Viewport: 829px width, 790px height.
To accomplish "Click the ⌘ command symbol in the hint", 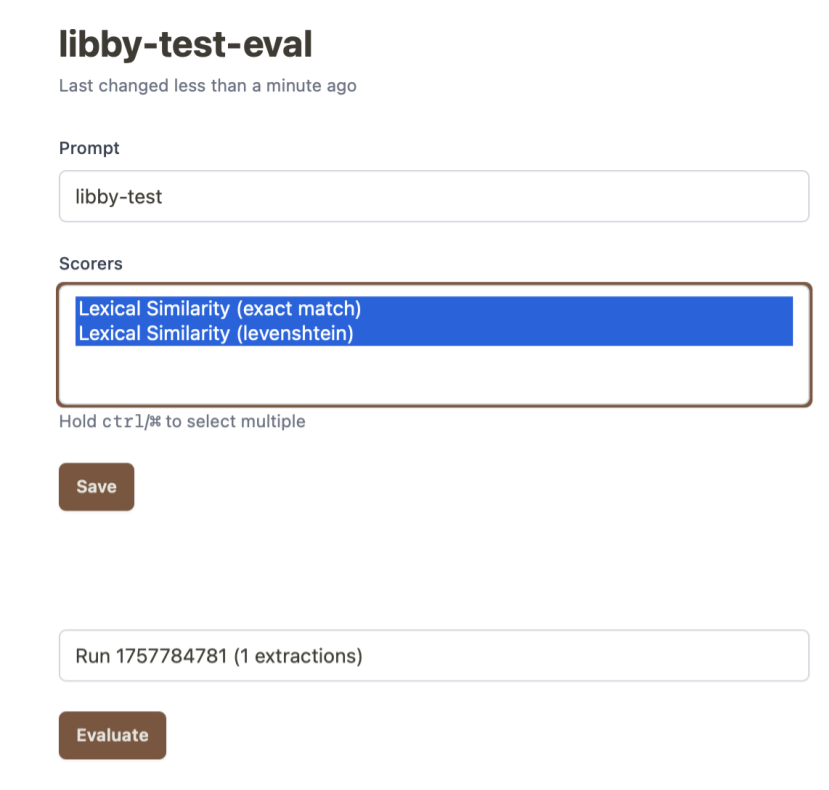I will 154,421.
